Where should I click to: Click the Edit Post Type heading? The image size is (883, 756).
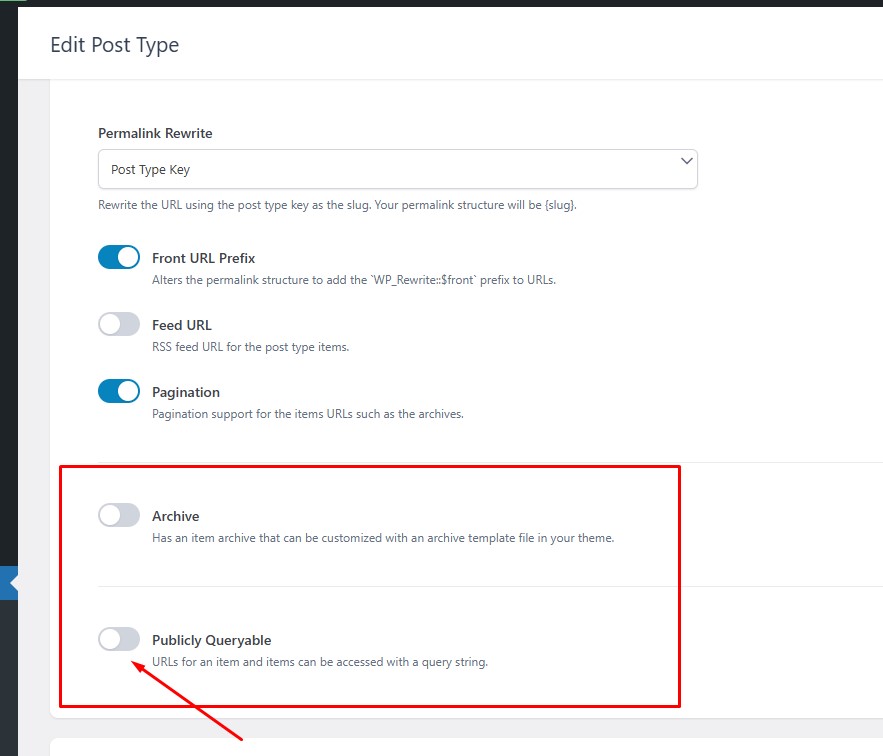115,45
